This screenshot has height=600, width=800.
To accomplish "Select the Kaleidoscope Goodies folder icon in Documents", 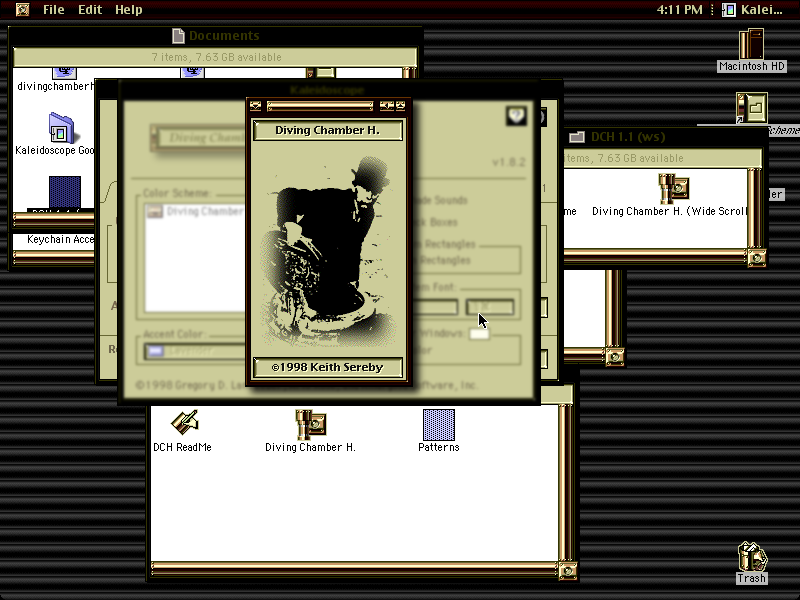I will point(62,128).
